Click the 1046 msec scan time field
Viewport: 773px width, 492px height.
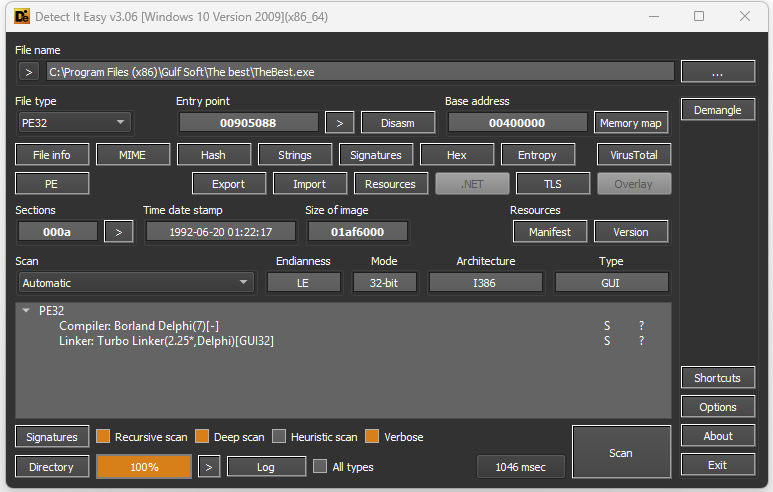coord(521,466)
